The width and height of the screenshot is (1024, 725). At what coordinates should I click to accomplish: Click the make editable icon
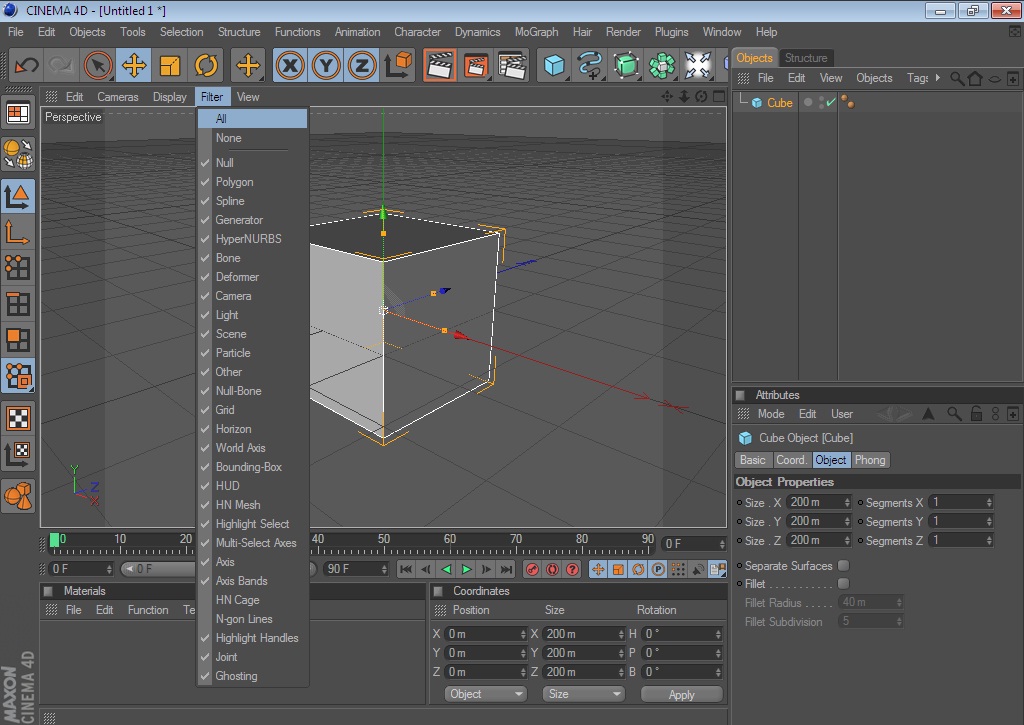coord(18,154)
